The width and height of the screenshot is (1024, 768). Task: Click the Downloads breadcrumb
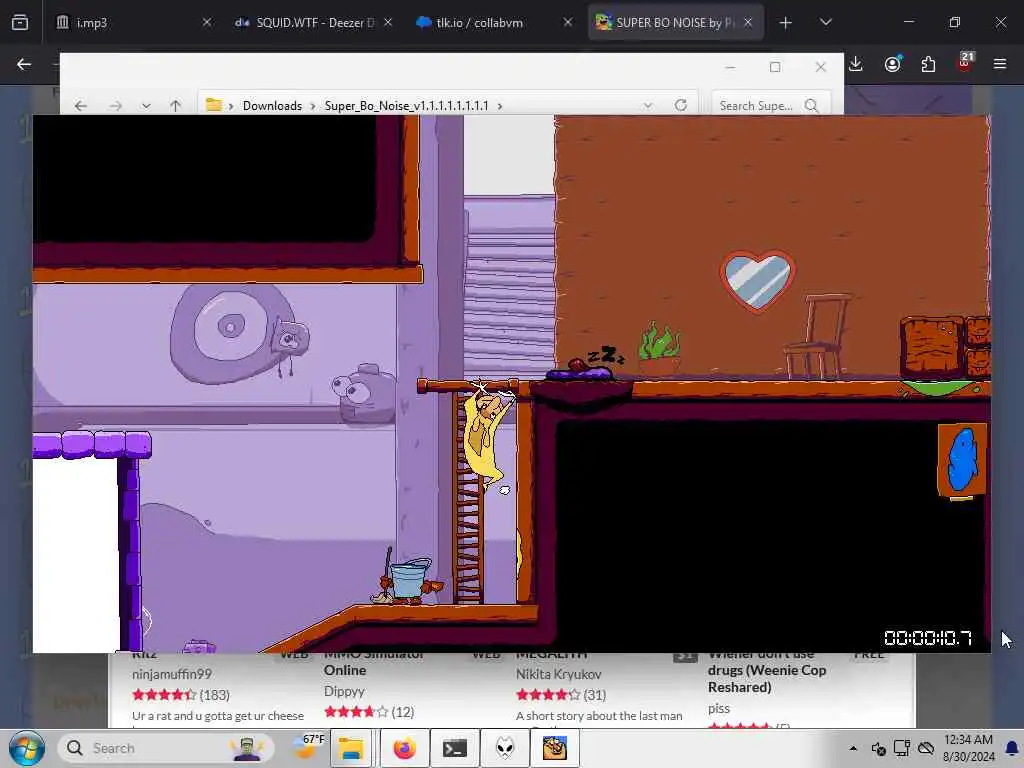coord(272,106)
